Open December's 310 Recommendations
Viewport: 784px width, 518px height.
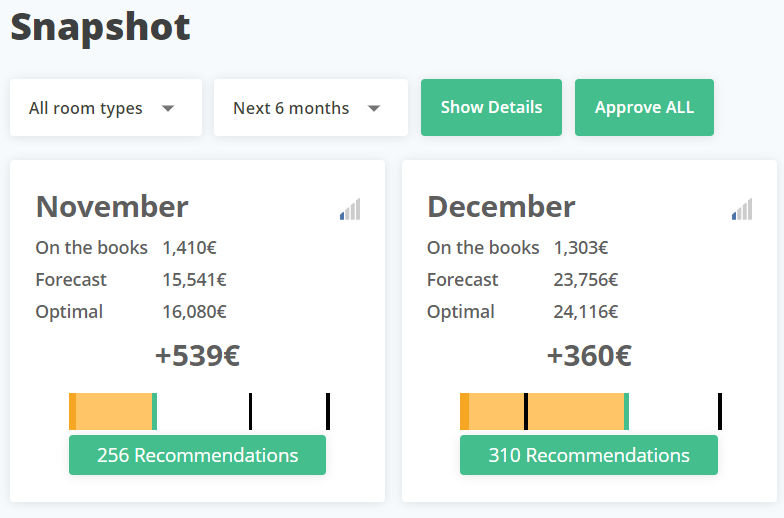click(x=589, y=455)
